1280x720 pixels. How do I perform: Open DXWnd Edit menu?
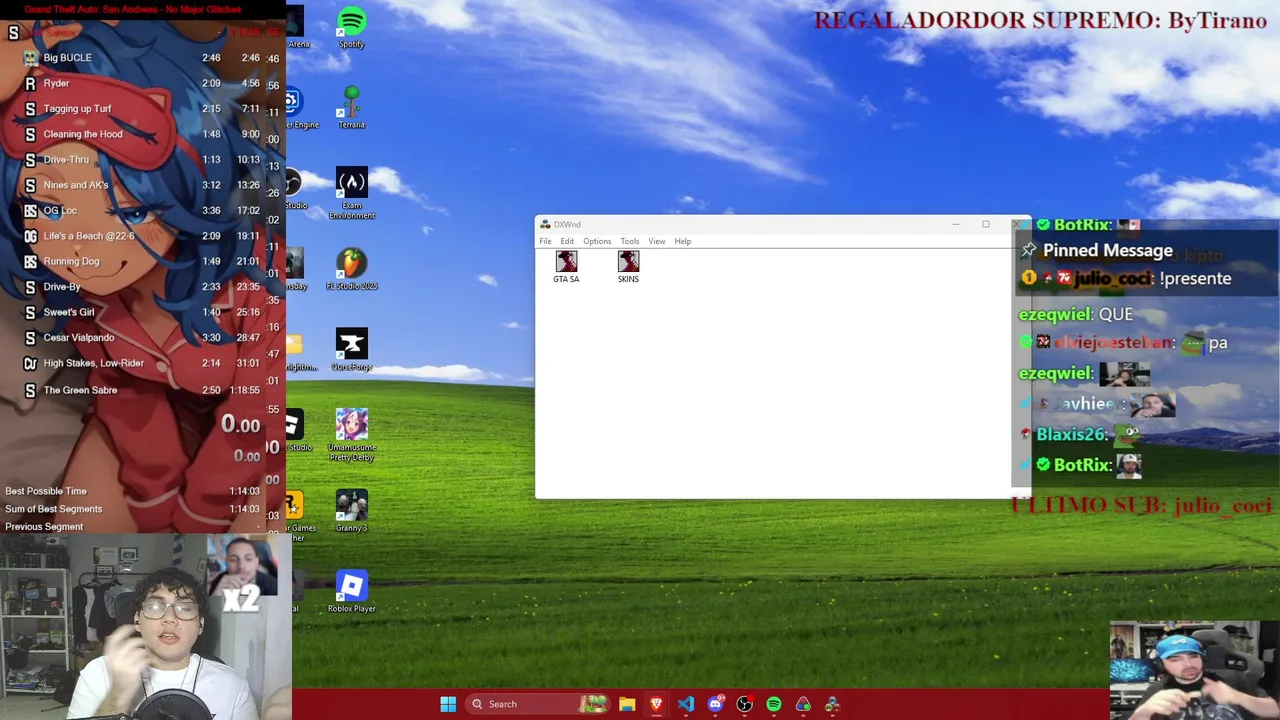pos(567,241)
